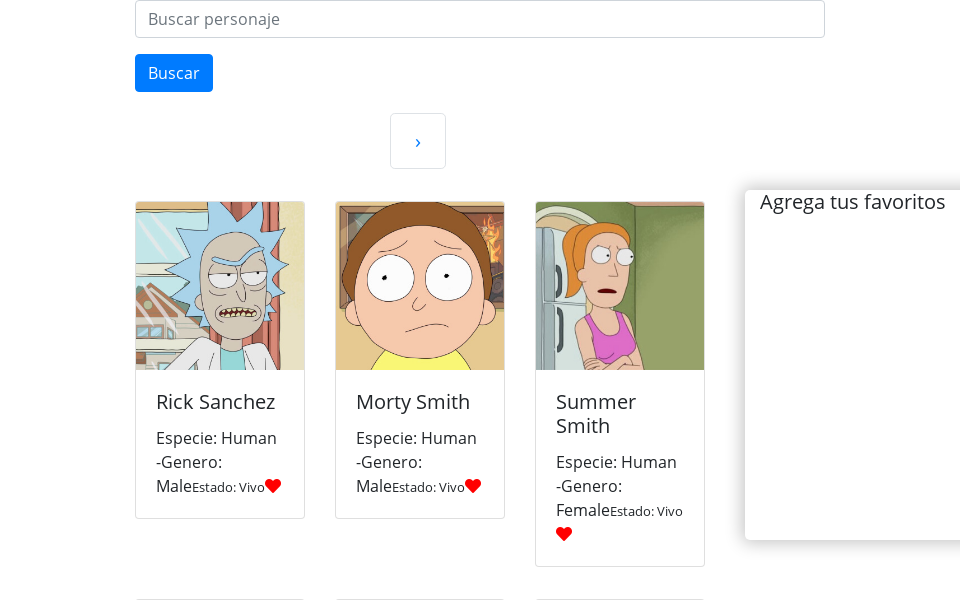Click Estado: Vivo on Morty Smith card
This screenshot has width=960, height=600.
click(x=429, y=487)
